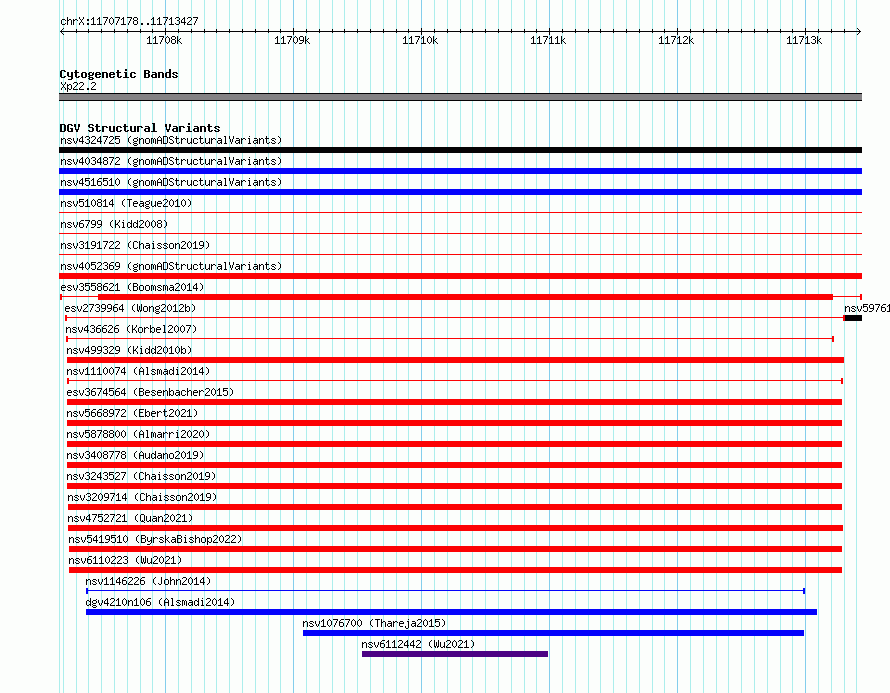Click the chrX:11707178..11713427 coordinate label

pyautogui.click(x=129, y=21)
